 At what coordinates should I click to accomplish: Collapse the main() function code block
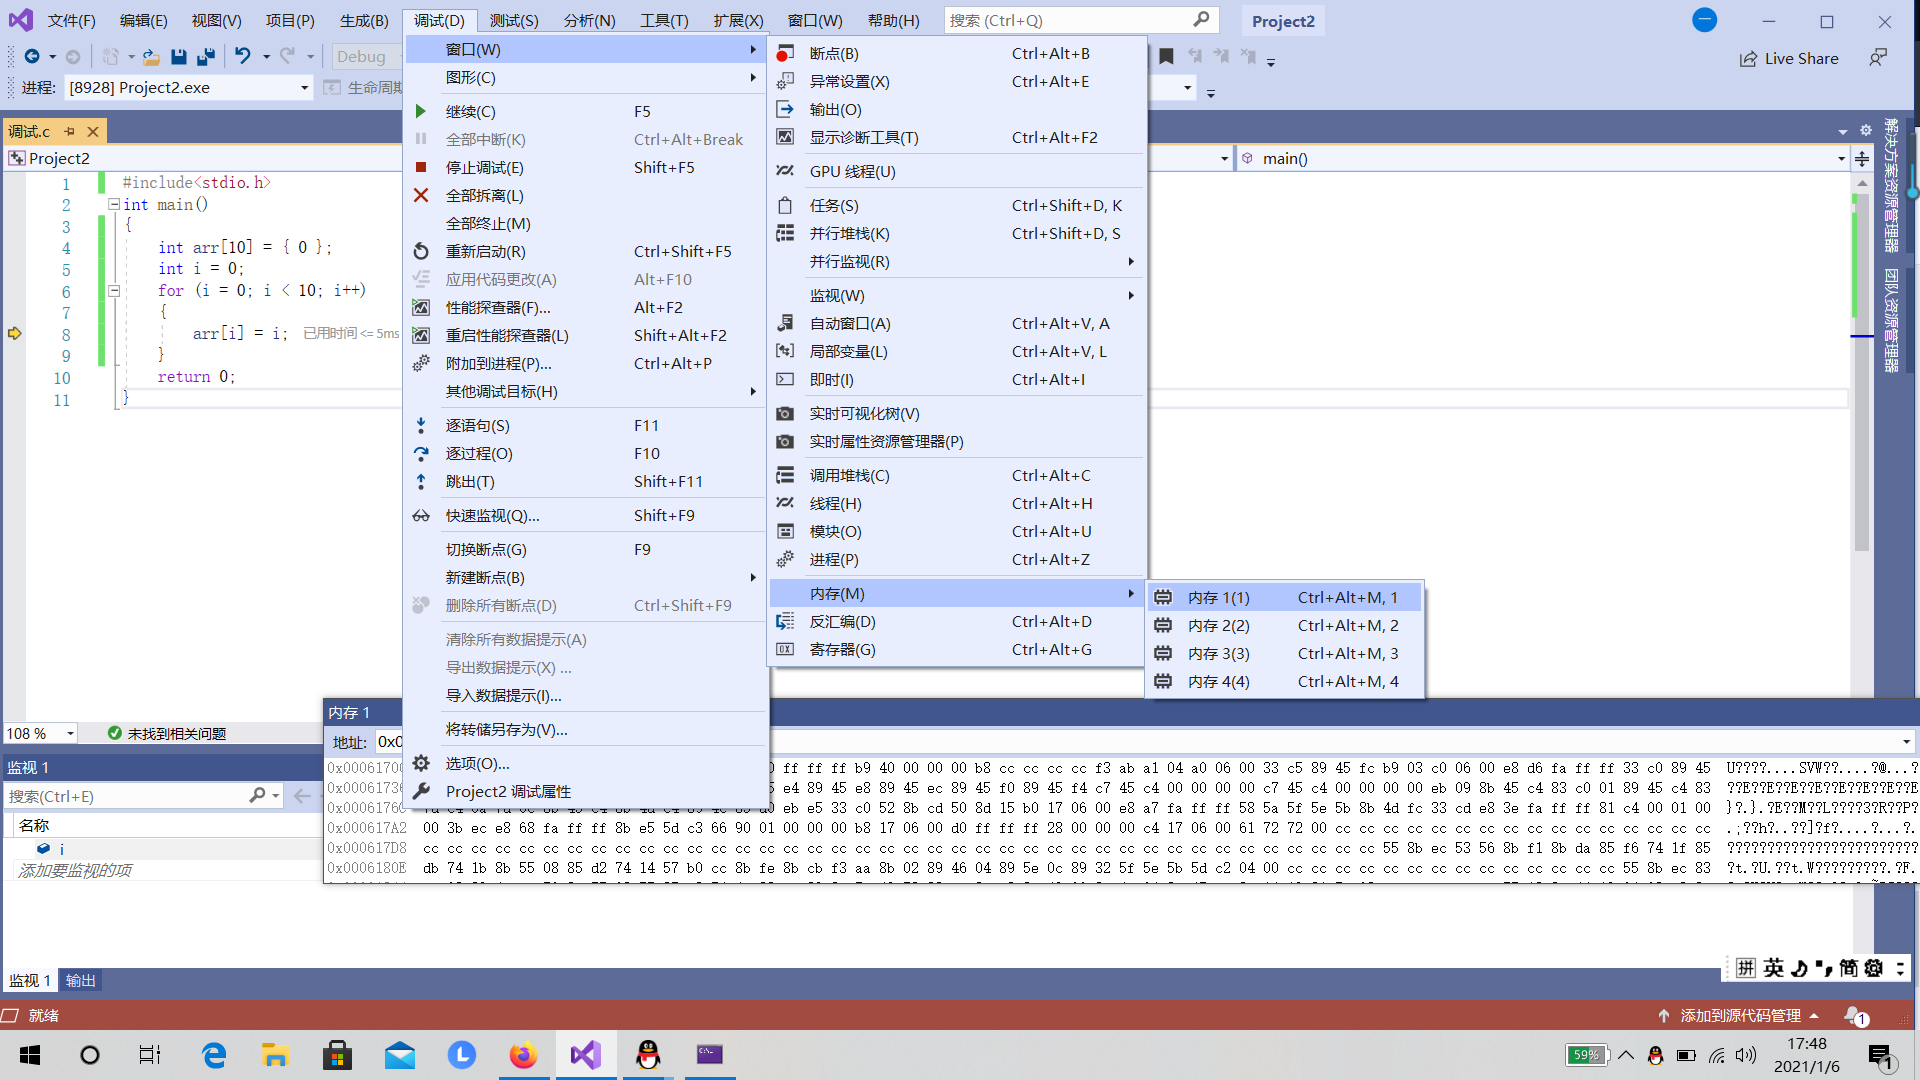(x=114, y=204)
